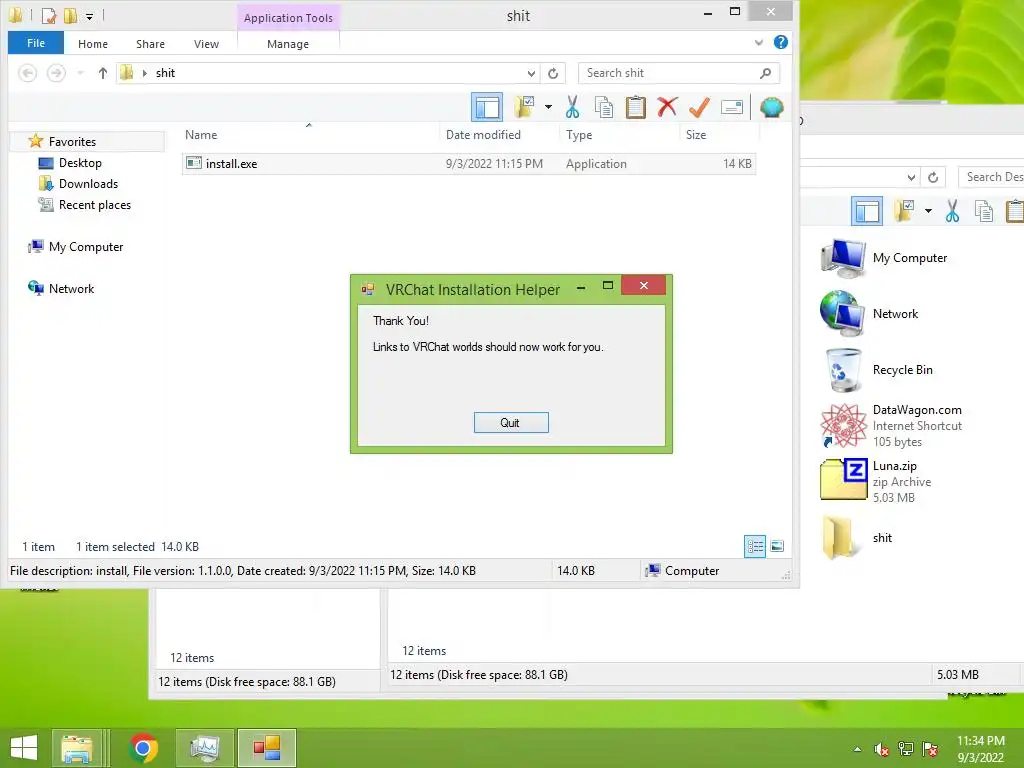Open the address bar history dropdown in shit window
This screenshot has width=1024, height=768.
(531, 73)
